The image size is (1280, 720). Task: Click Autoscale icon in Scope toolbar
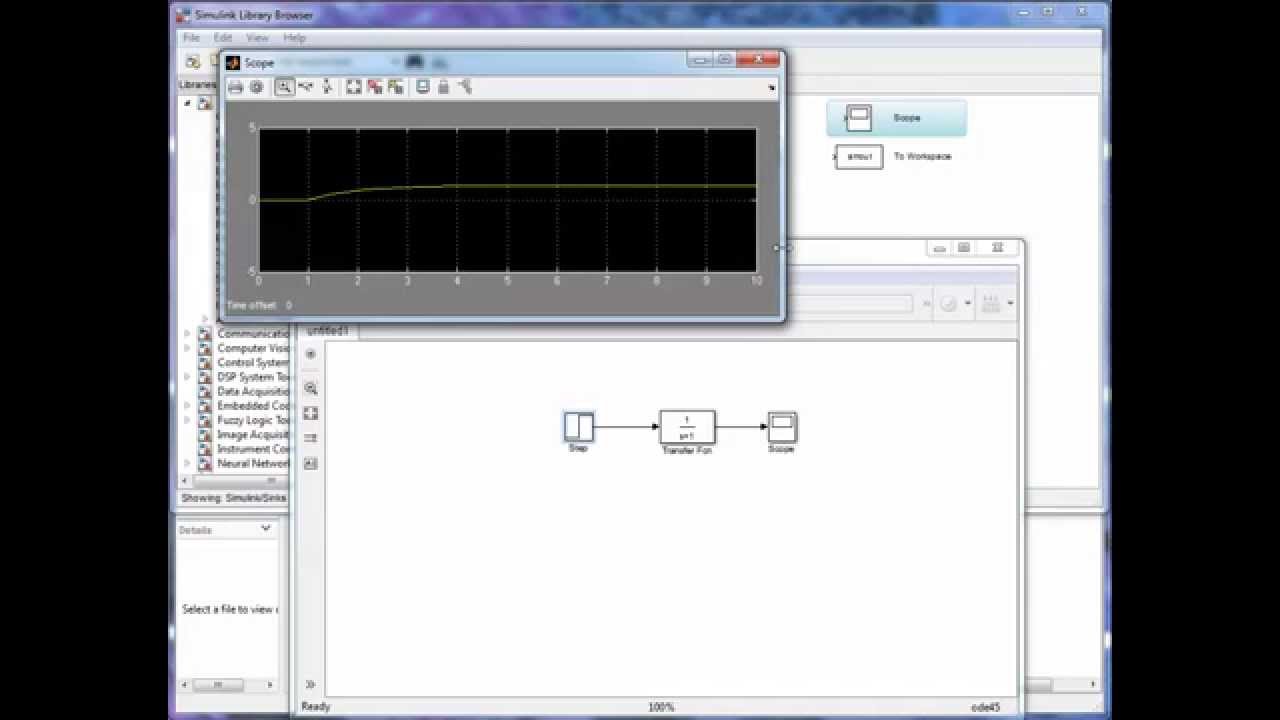click(354, 87)
